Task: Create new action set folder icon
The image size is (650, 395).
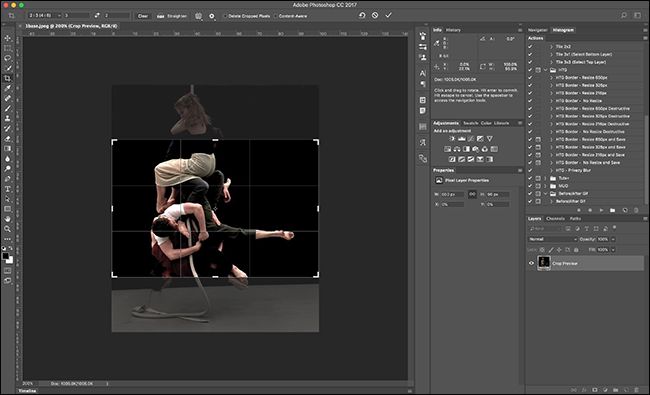Action: pos(613,210)
